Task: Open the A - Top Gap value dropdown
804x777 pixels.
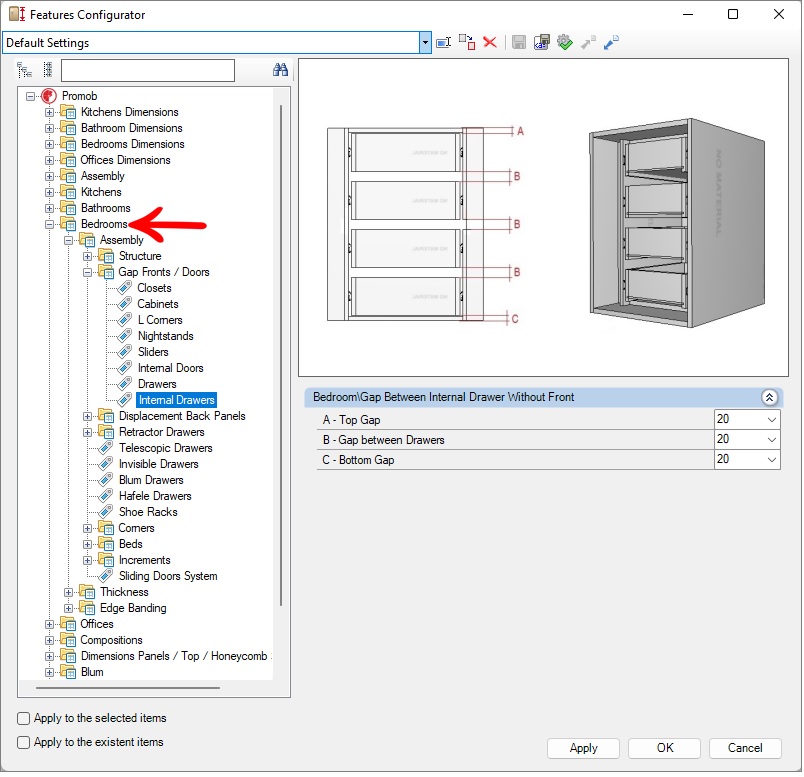Action: click(x=771, y=420)
